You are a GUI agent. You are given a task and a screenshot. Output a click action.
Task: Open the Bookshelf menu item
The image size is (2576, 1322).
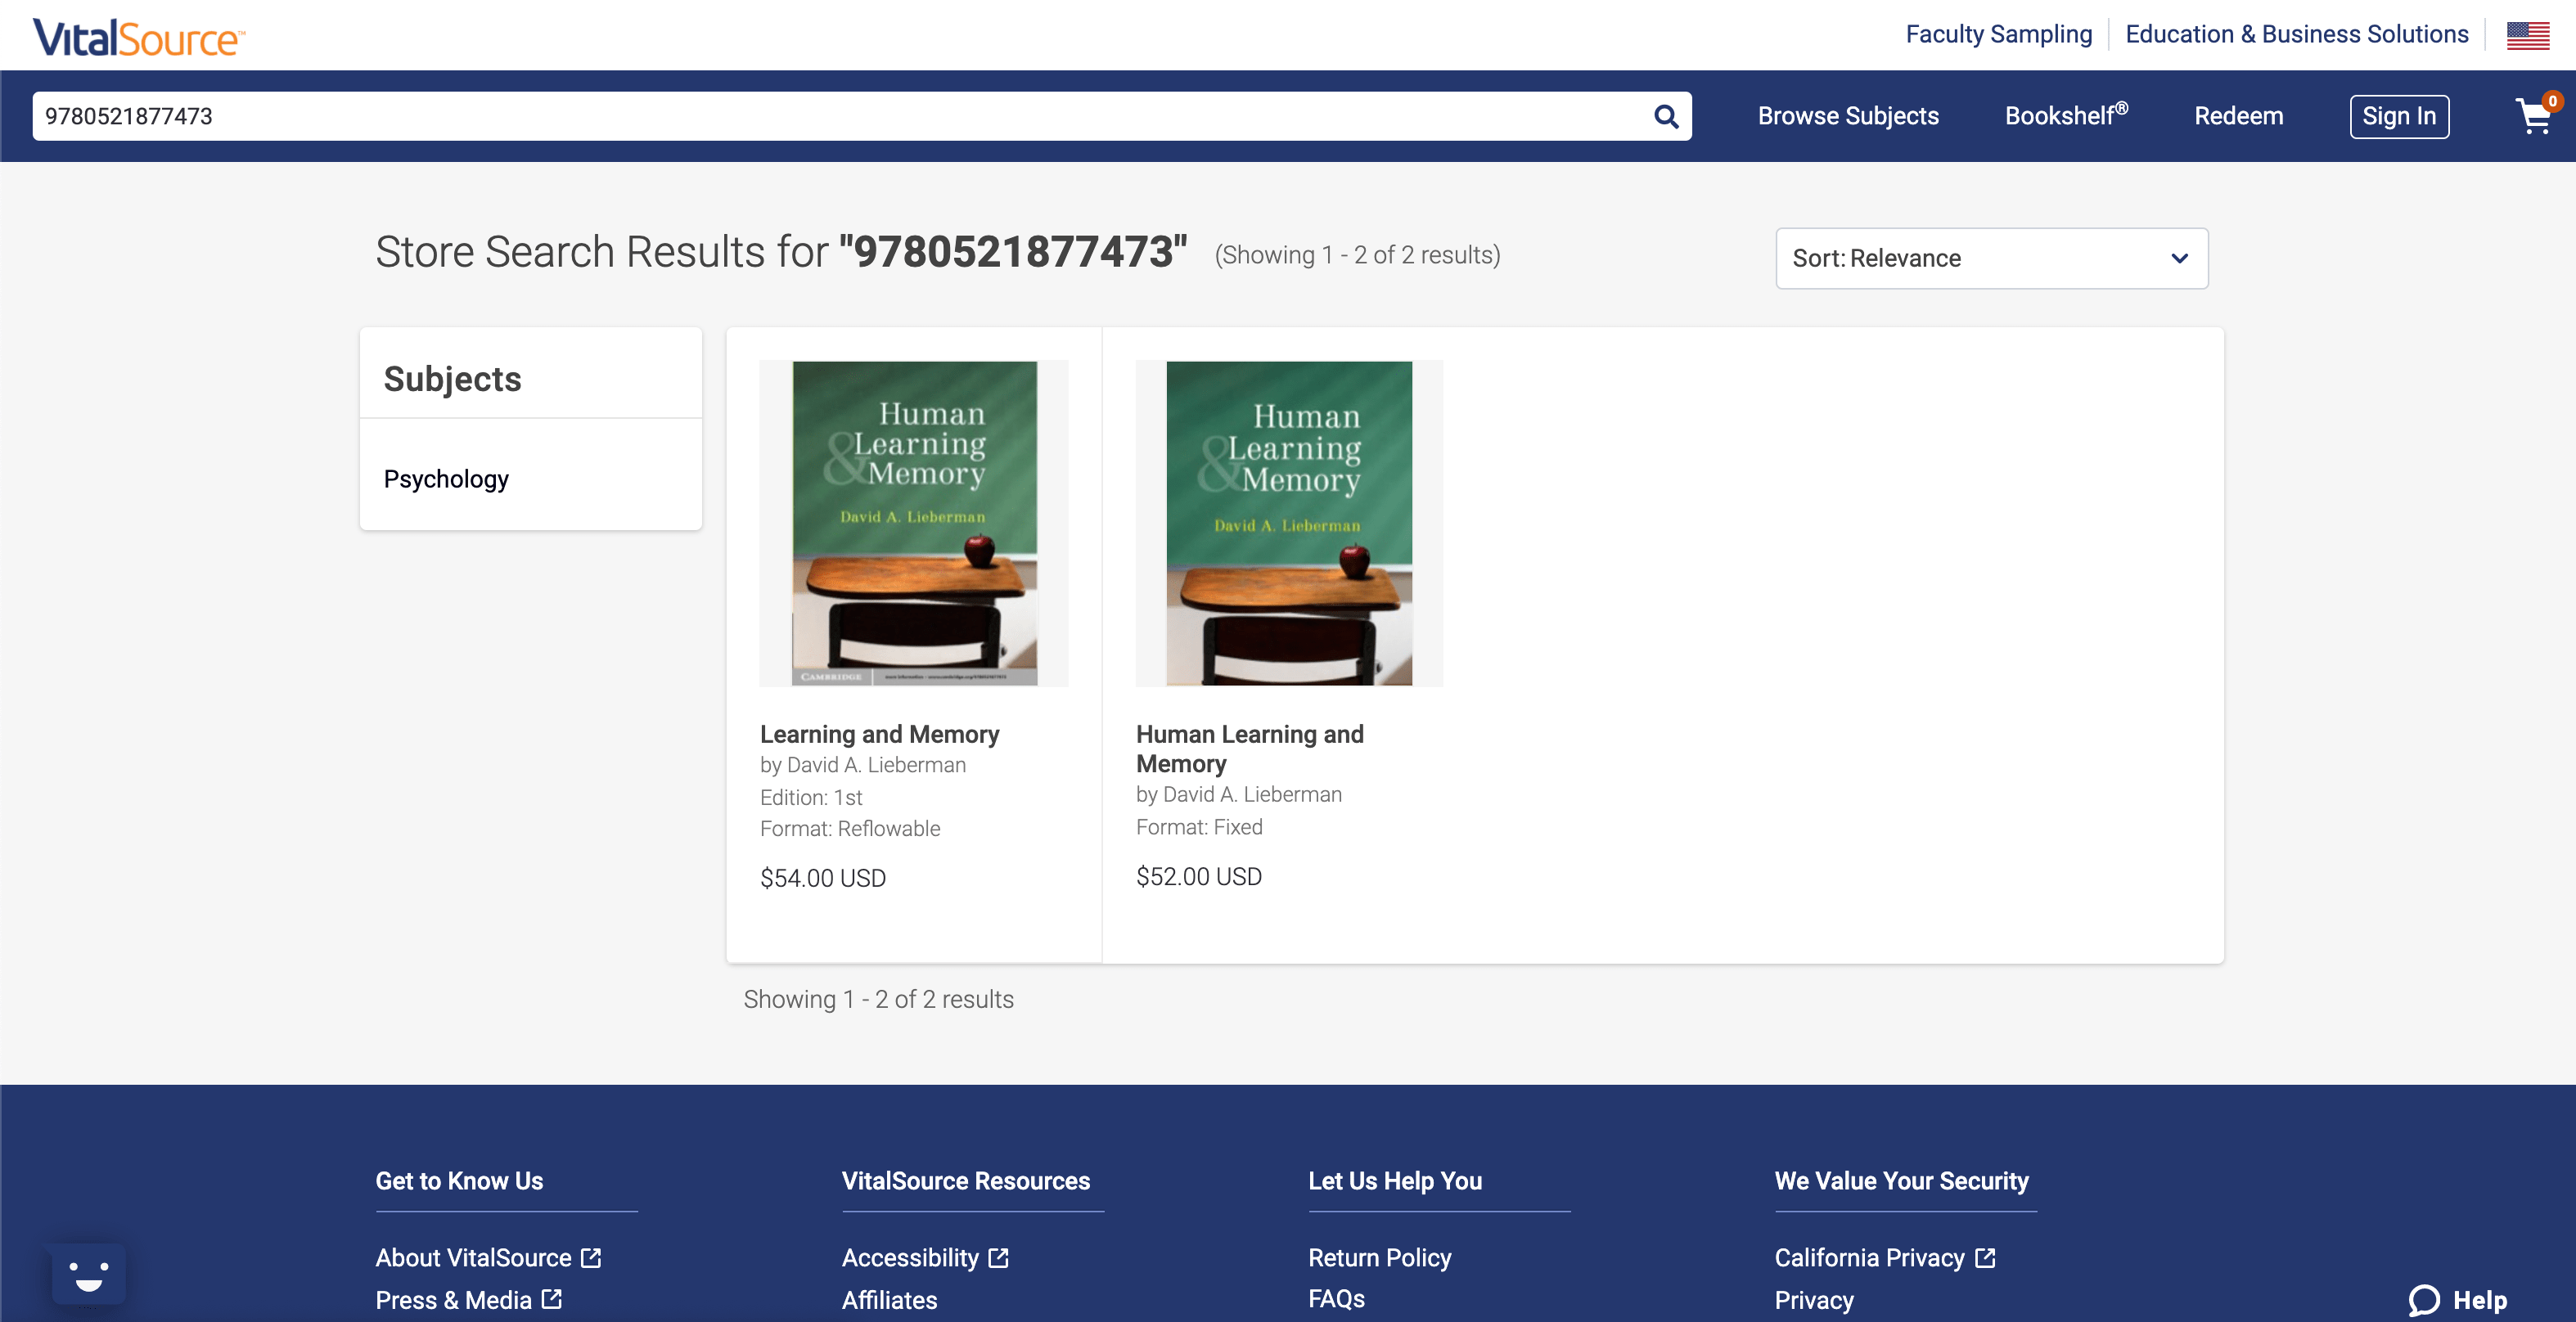click(x=2065, y=116)
